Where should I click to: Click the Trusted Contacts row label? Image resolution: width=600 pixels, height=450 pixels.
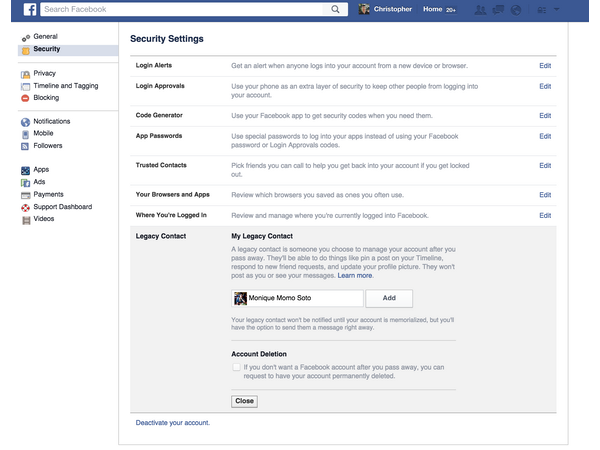click(x=161, y=165)
